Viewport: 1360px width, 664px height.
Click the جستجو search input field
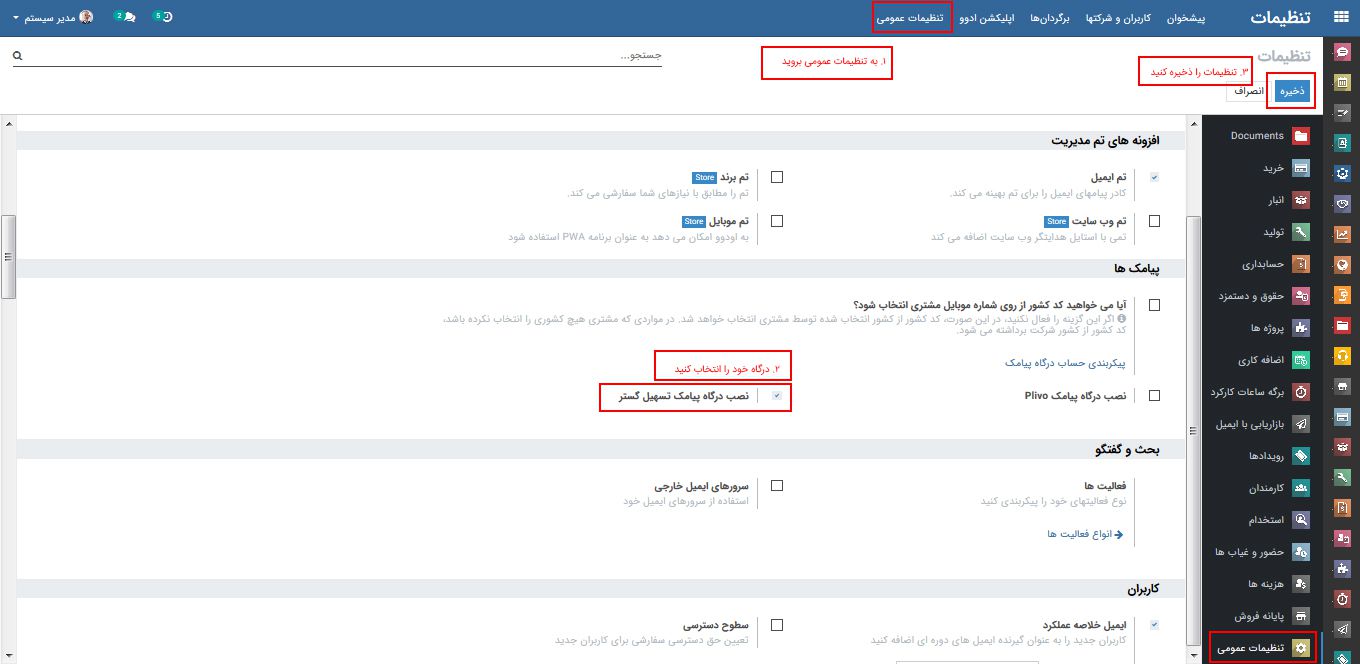(x=345, y=56)
